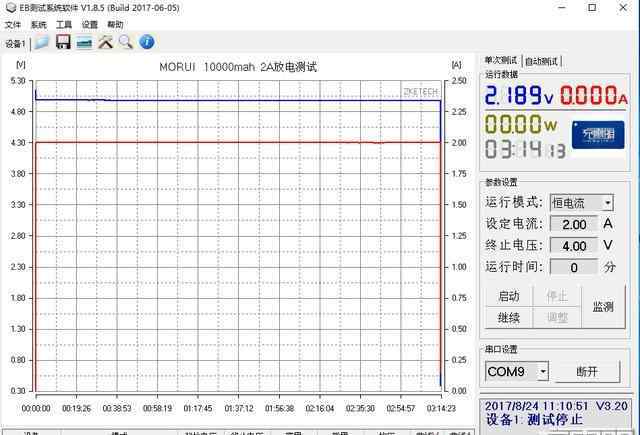Click the 00:00:00 time axis label
Viewport: 640px width, 435px height.
tap(36, 408)
